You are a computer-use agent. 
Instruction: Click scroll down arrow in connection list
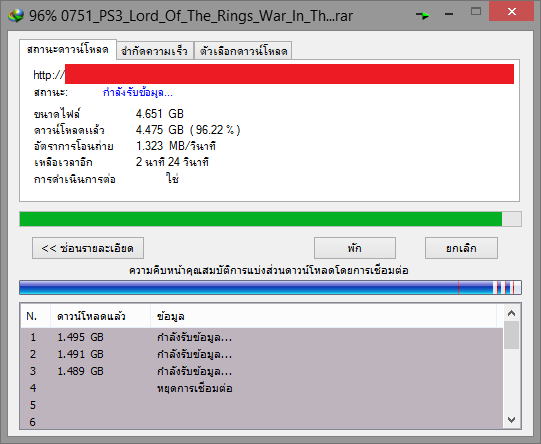click(x=512, y=420)
